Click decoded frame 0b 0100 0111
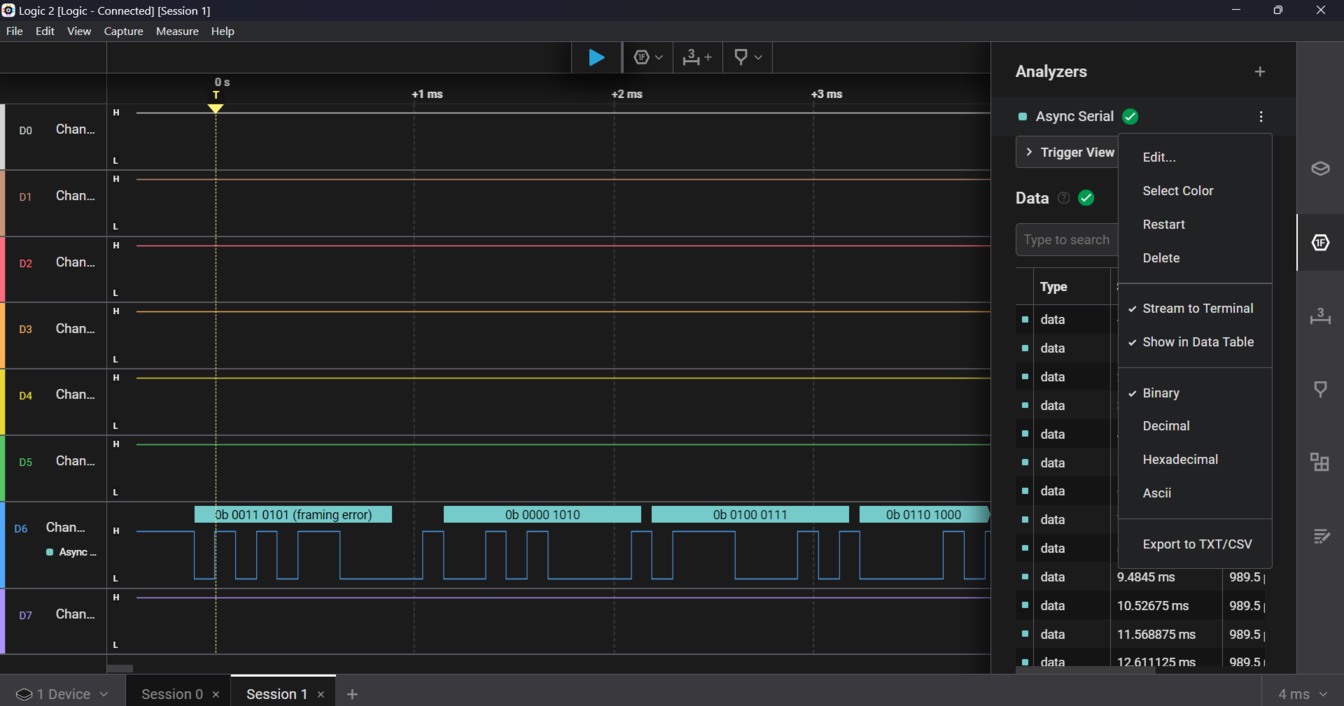Screen dimensions: 1344x706 click(x=750, y=515)
